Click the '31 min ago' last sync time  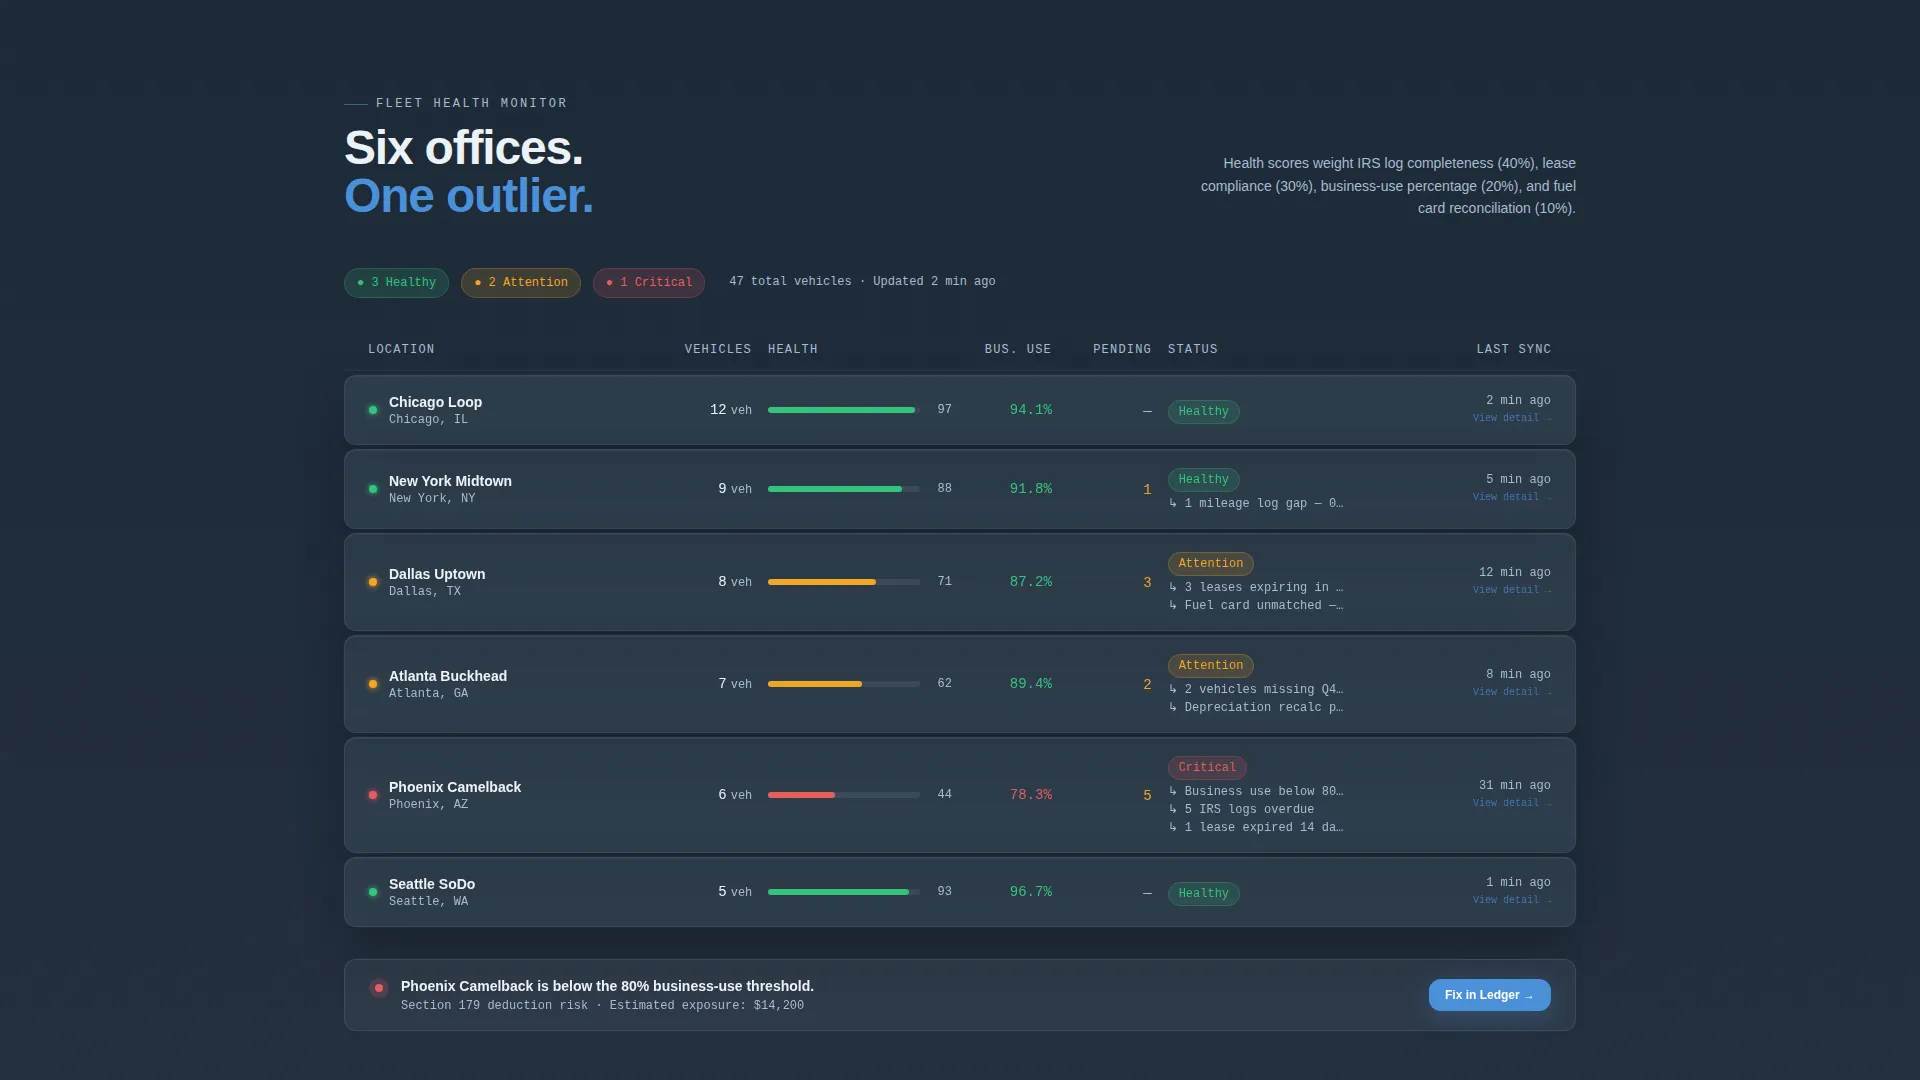coord(1514,786)
